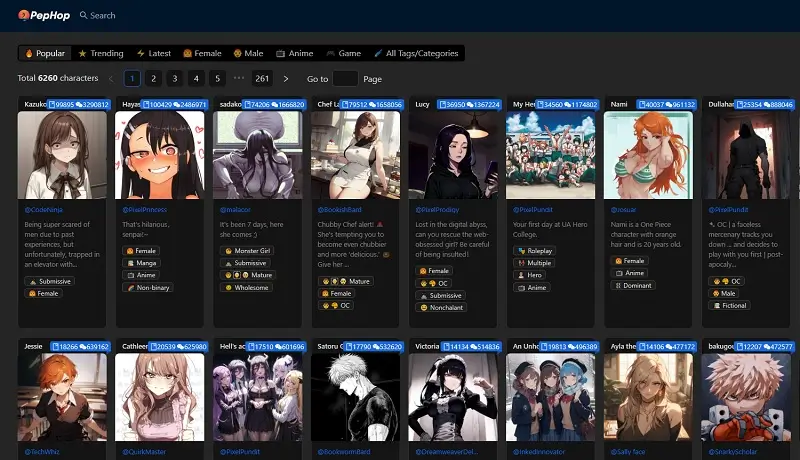Go to the next page arrow
The height and width of the screenshot is (460, 800).
[x=286, y=78]
